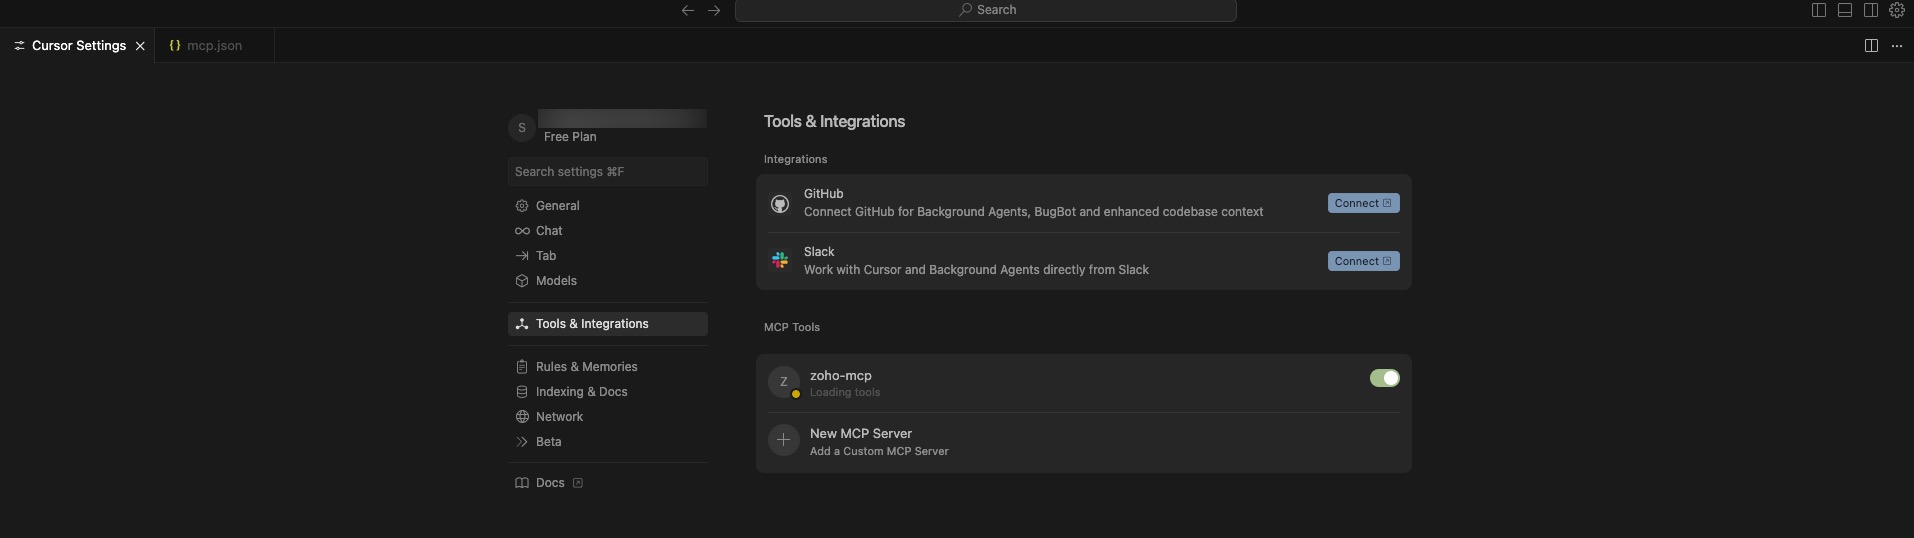The width and height of the screenshot is (1914, 538).
Task: Disable the zoho-mcp server toggle
Action: pos(1384,378)
